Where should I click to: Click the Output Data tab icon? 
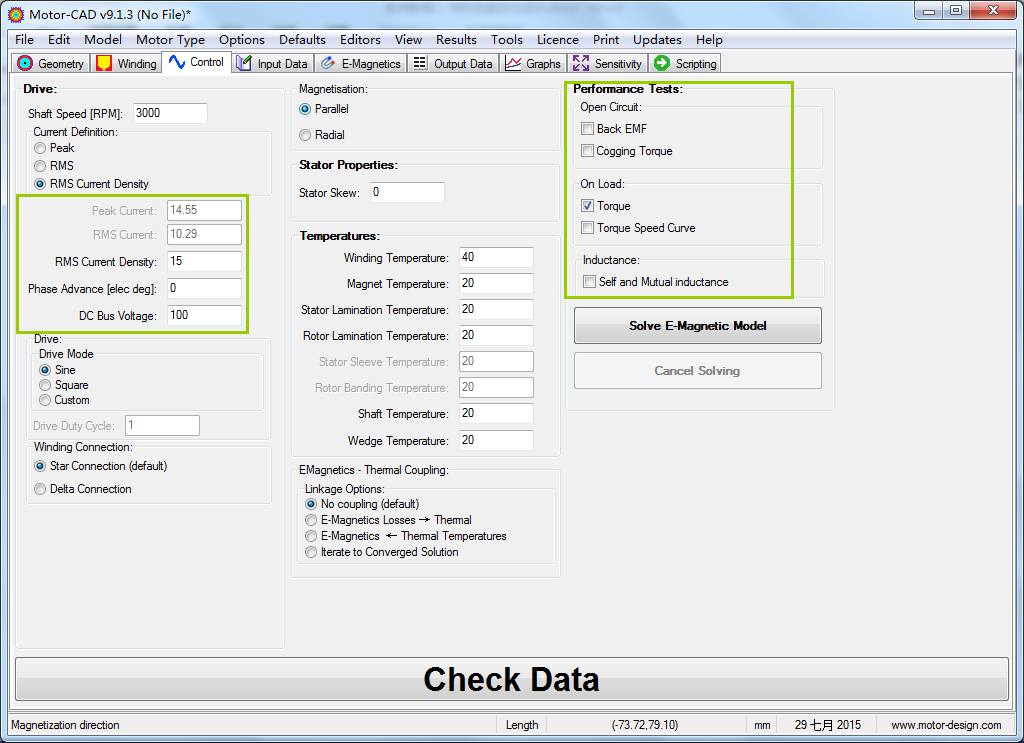pos(420,64)
